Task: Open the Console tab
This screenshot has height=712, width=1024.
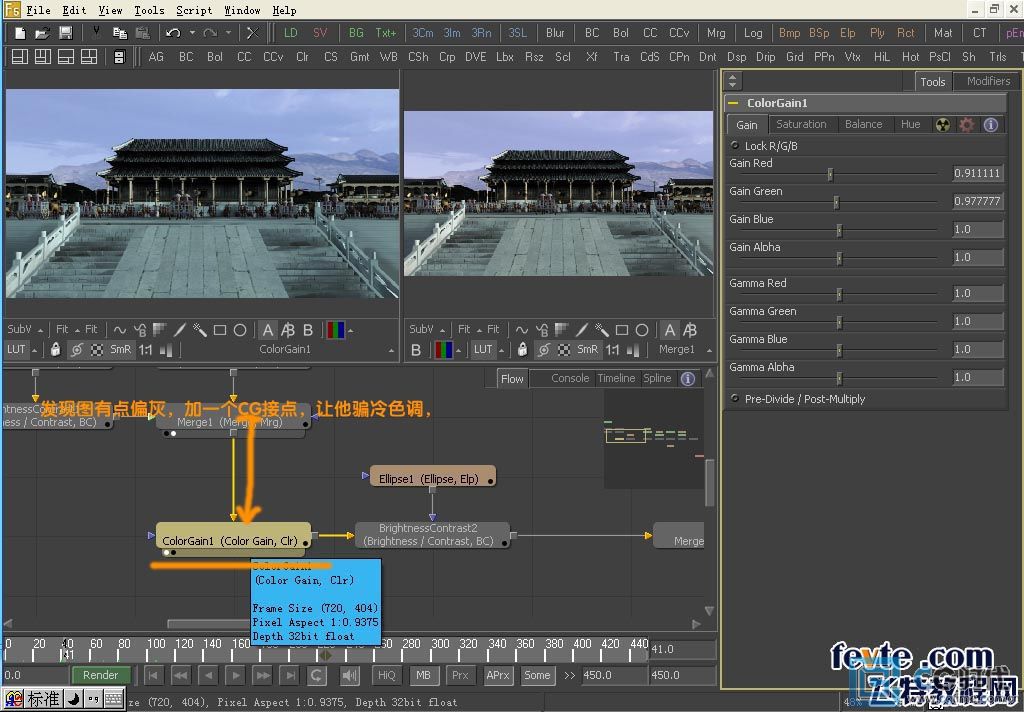Action: [569, 378]
